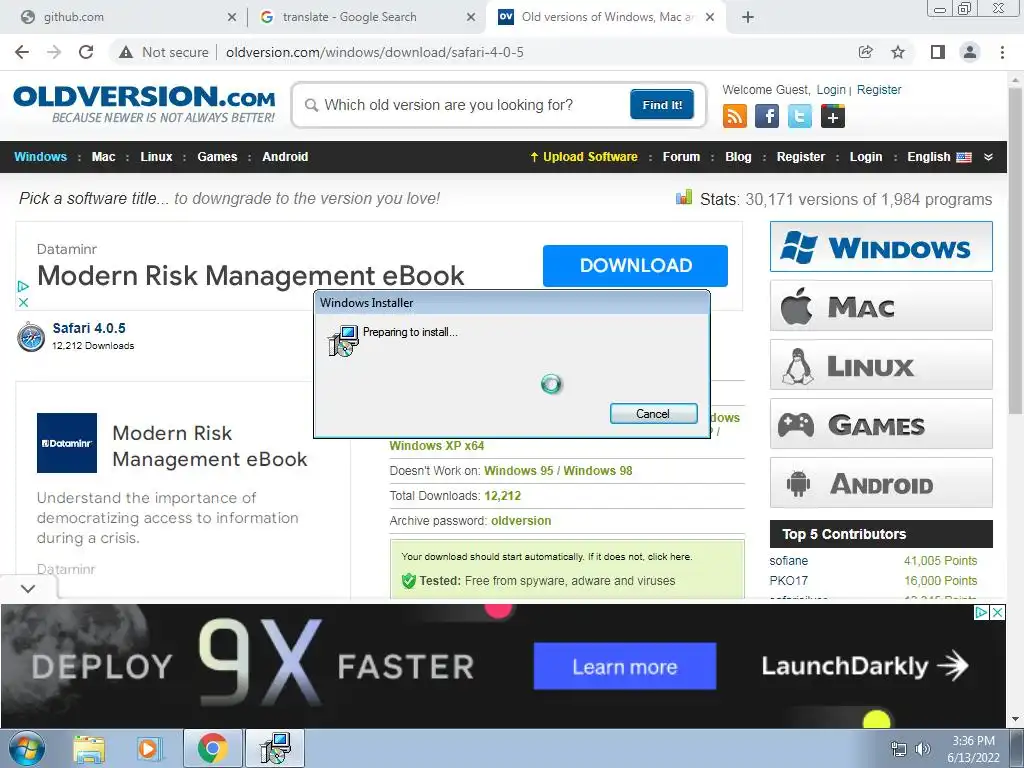This screenshot has width=1024, height=768.
Task: Close the Google Search tab
Action: 471,18
